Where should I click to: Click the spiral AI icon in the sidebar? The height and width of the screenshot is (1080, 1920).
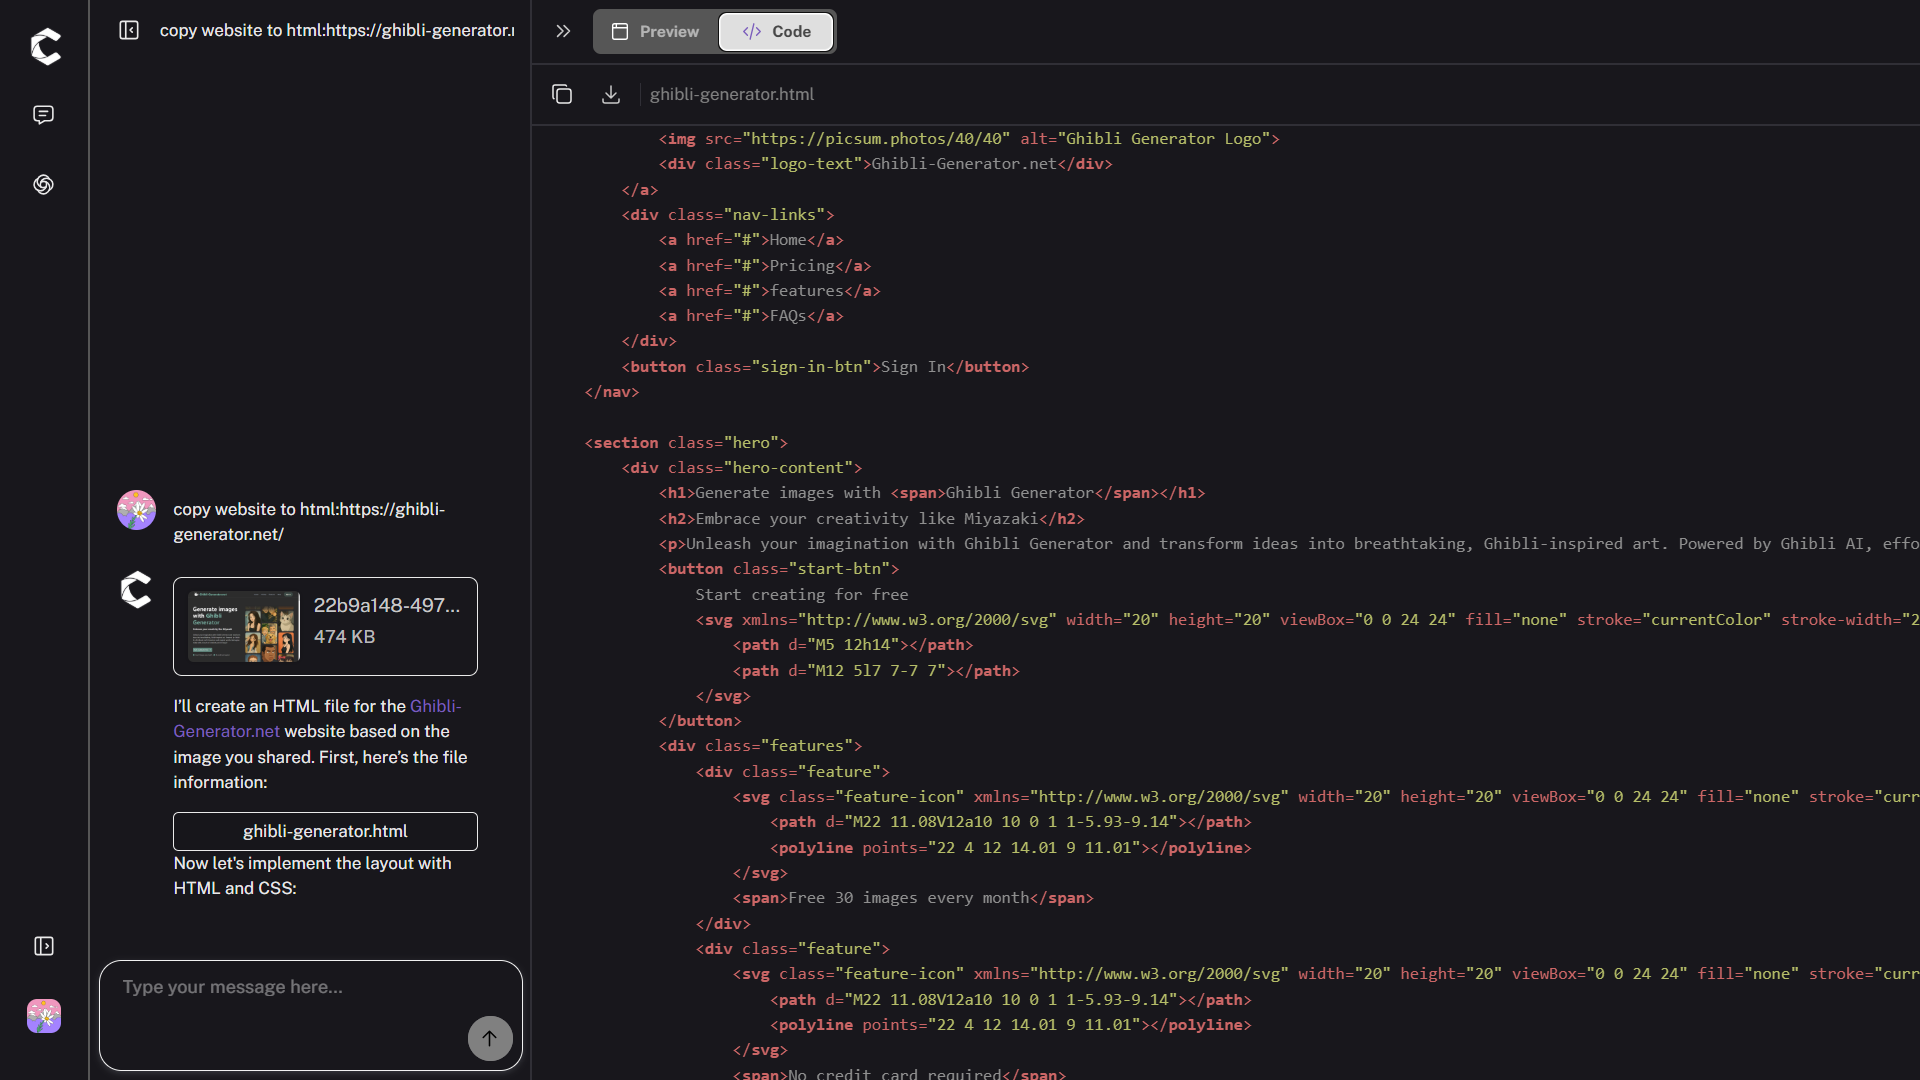(x=43, y=184)
